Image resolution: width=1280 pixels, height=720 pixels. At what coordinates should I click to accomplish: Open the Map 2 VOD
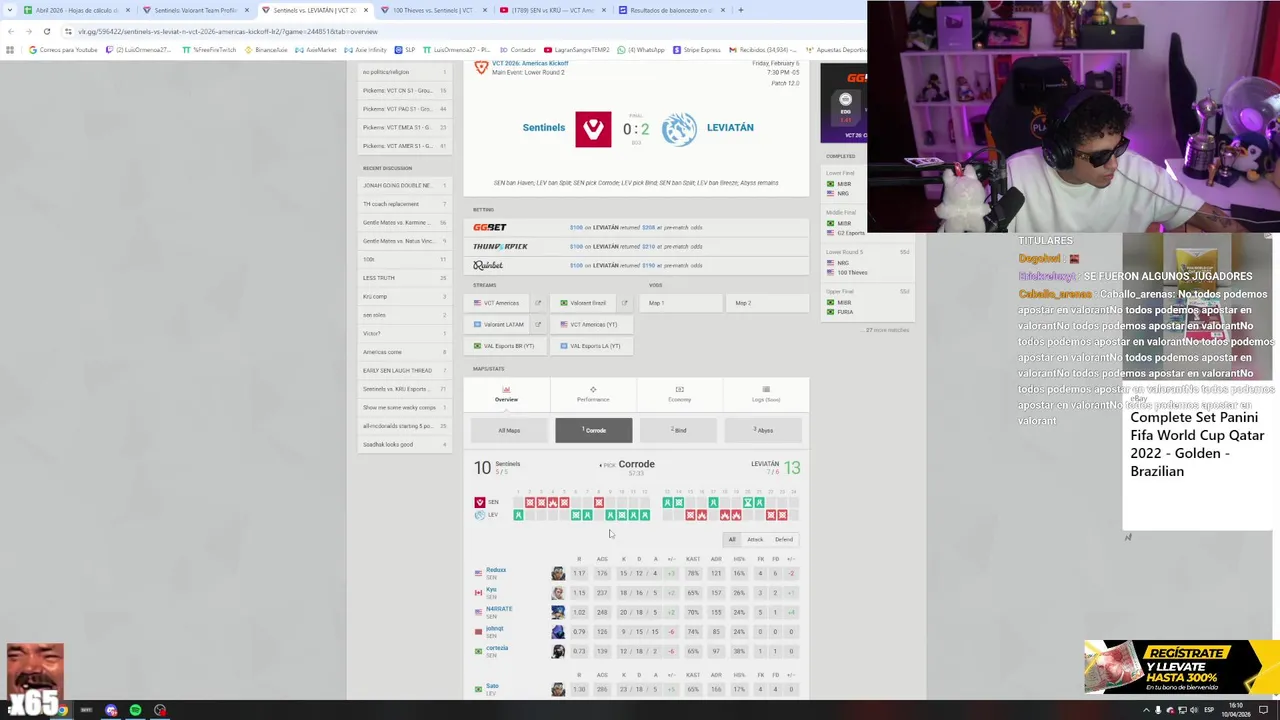(766, 303)
